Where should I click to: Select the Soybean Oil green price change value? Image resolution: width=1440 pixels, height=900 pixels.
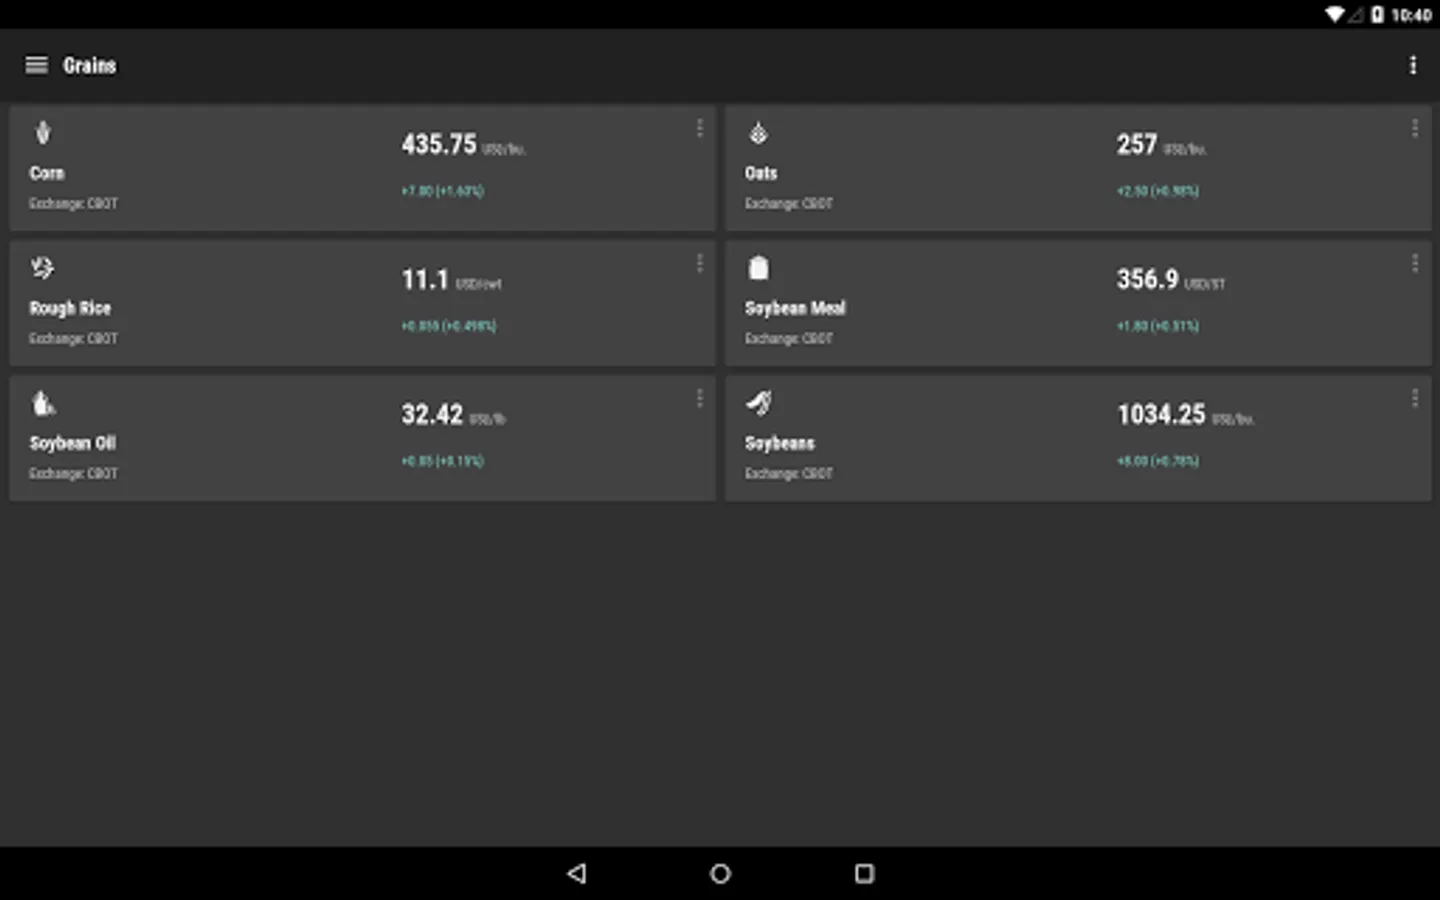point(442,461)
